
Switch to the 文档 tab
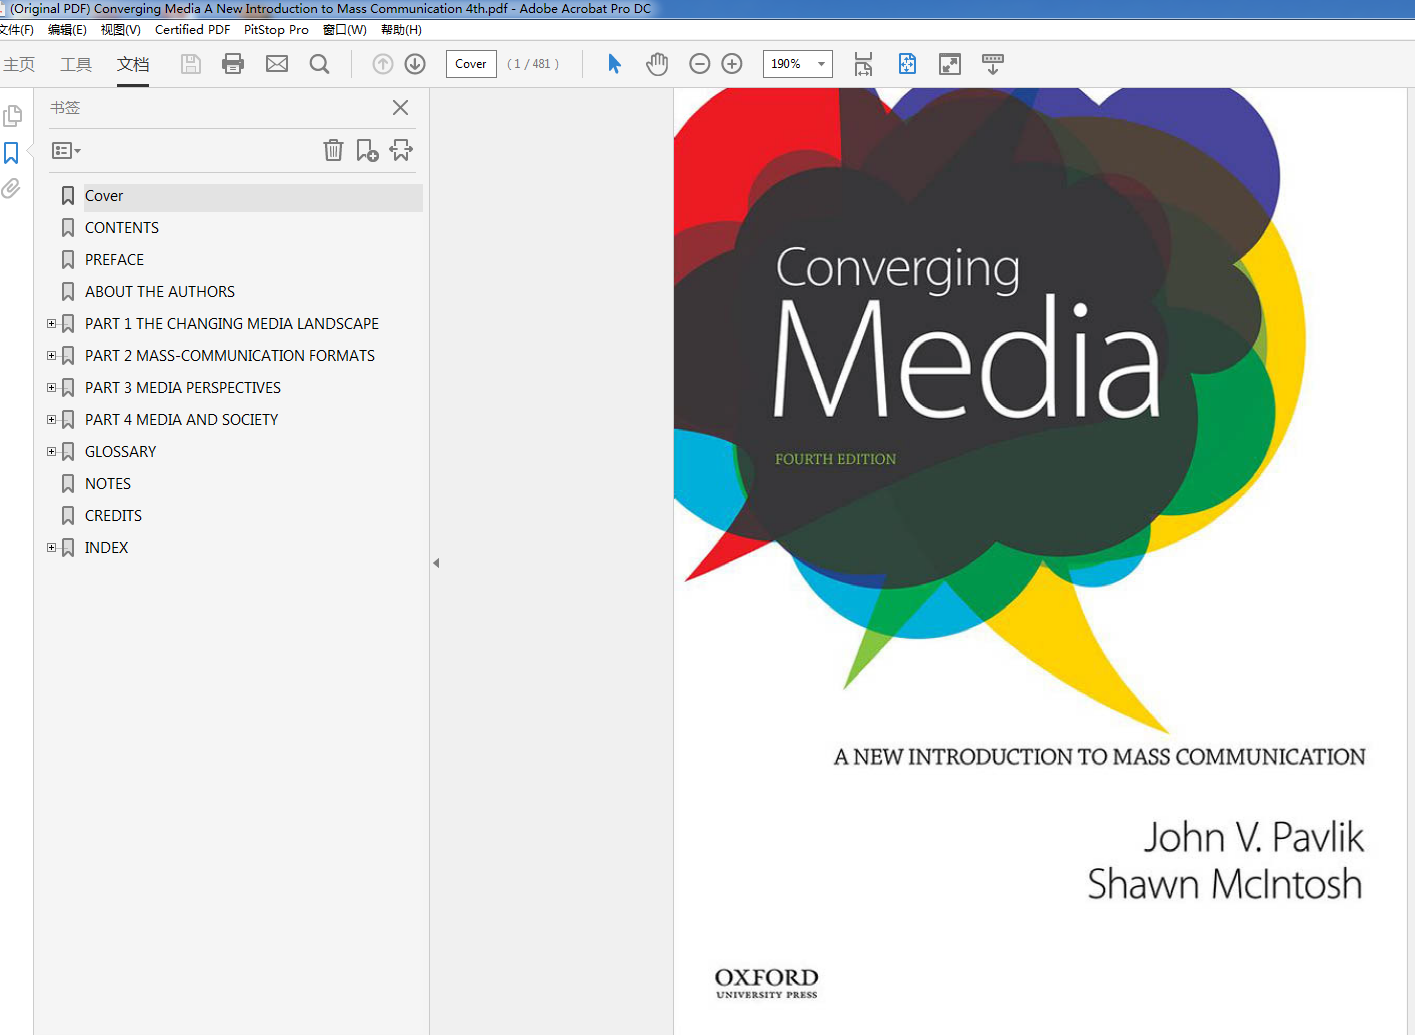pyautogui.click(x=133, y=64)
